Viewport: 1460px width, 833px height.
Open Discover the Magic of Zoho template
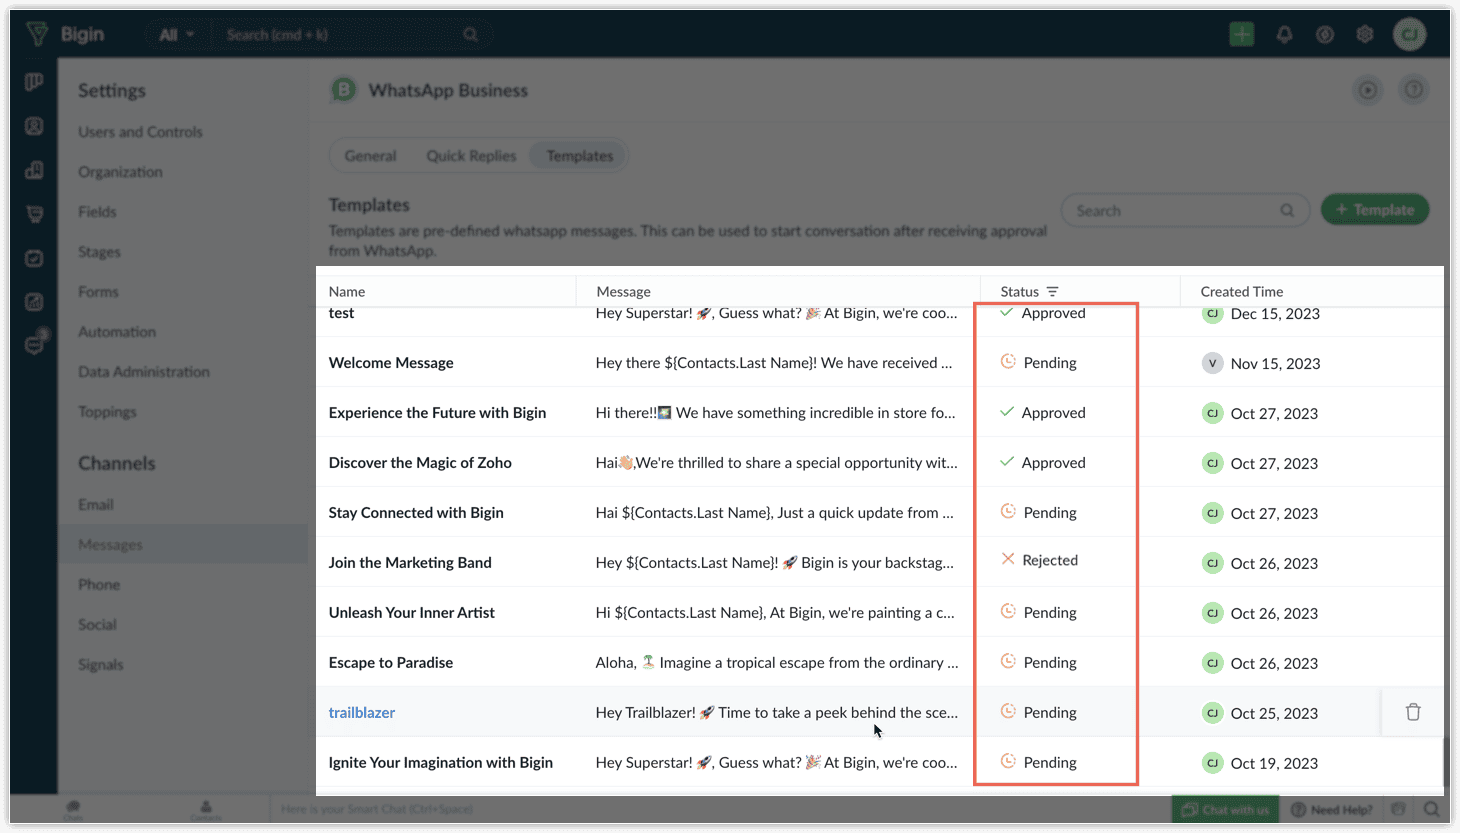point(420,462)
